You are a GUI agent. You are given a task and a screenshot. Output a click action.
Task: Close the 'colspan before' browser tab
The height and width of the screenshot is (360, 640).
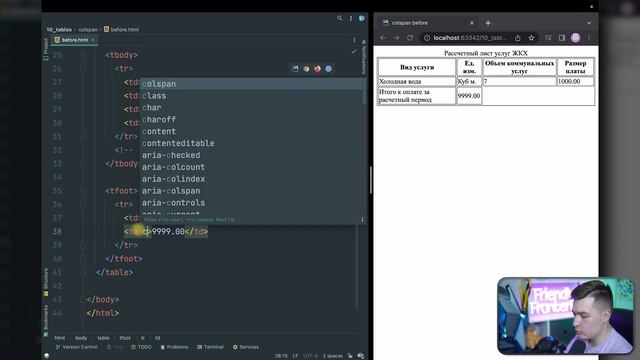pos(472,23)
